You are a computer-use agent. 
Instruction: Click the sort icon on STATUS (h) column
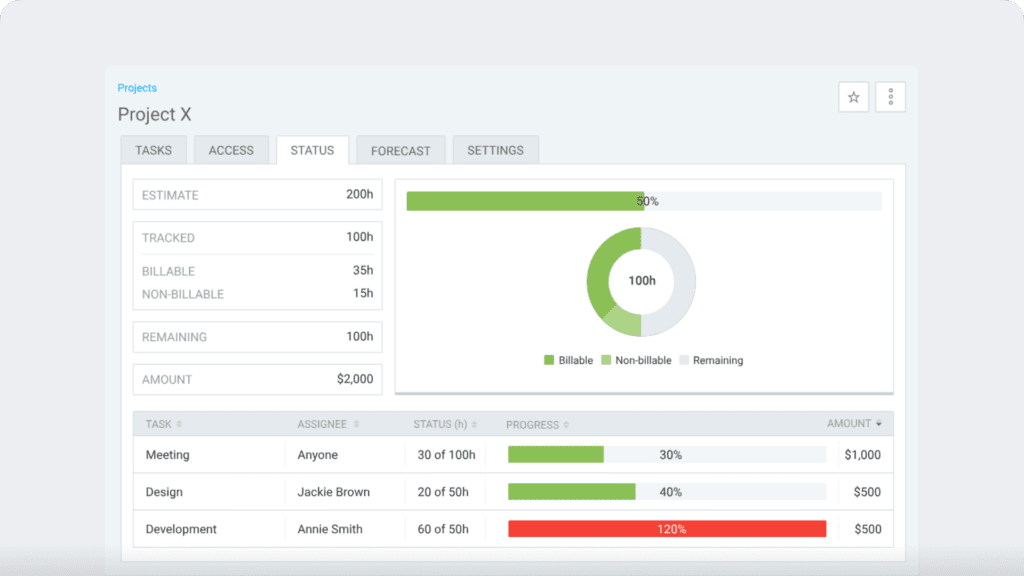[472, 424]
